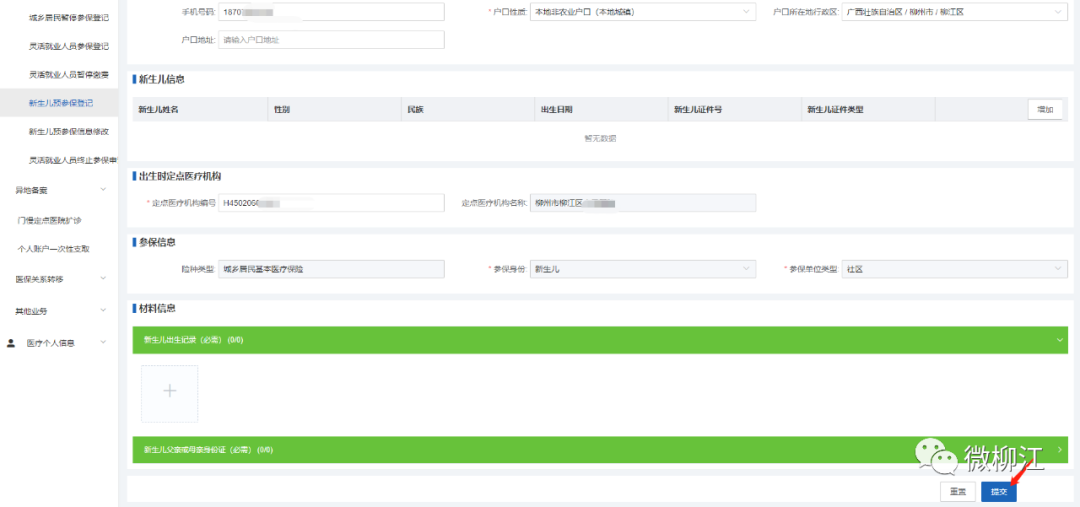This screenshot has width=1080, height=507.
Task: Click the 定点医疗机构编号 input field
Action: click(330, 203)
